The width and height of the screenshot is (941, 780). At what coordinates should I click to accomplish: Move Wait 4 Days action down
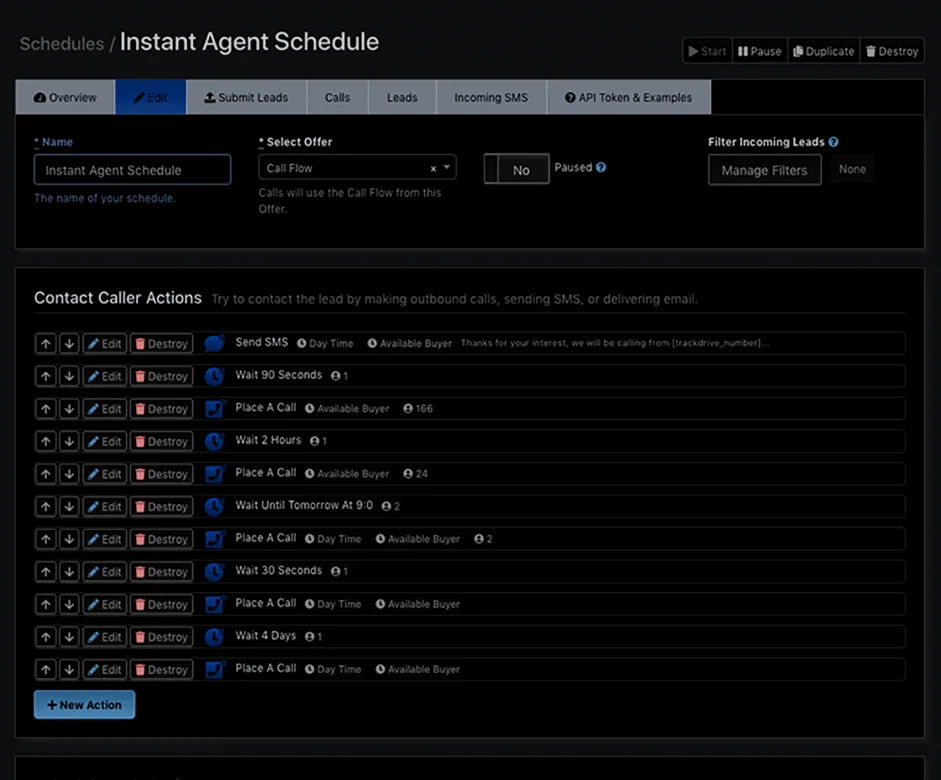pos(69,637)
